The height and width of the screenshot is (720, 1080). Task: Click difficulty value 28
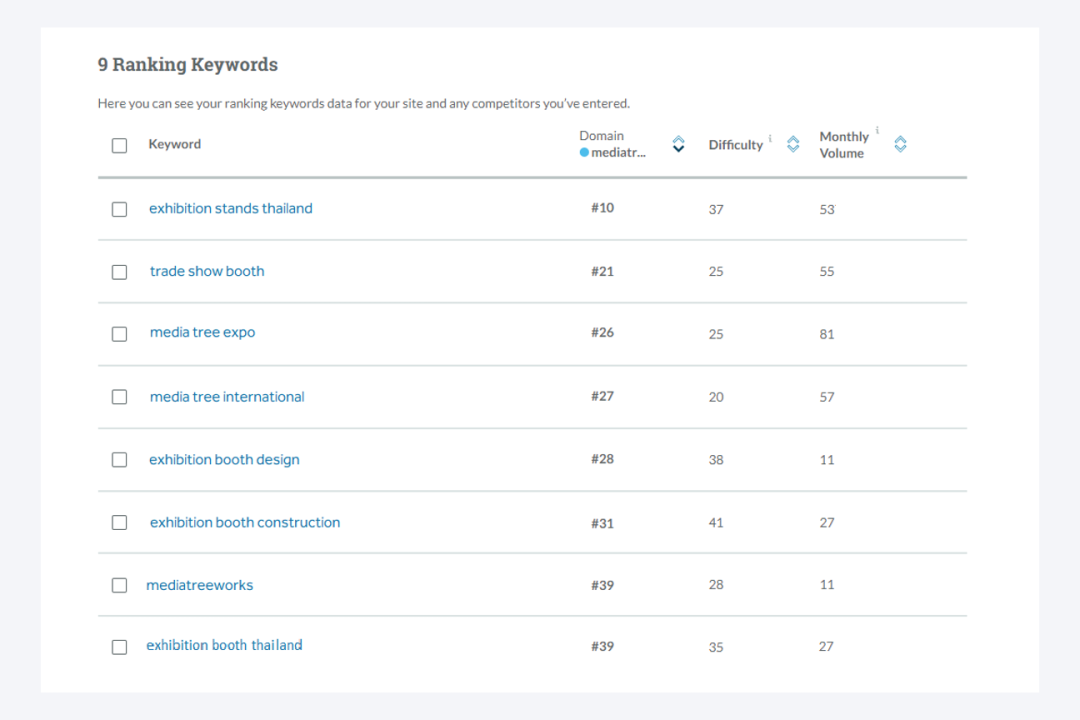pyautogui.click(x=716, y=584)
